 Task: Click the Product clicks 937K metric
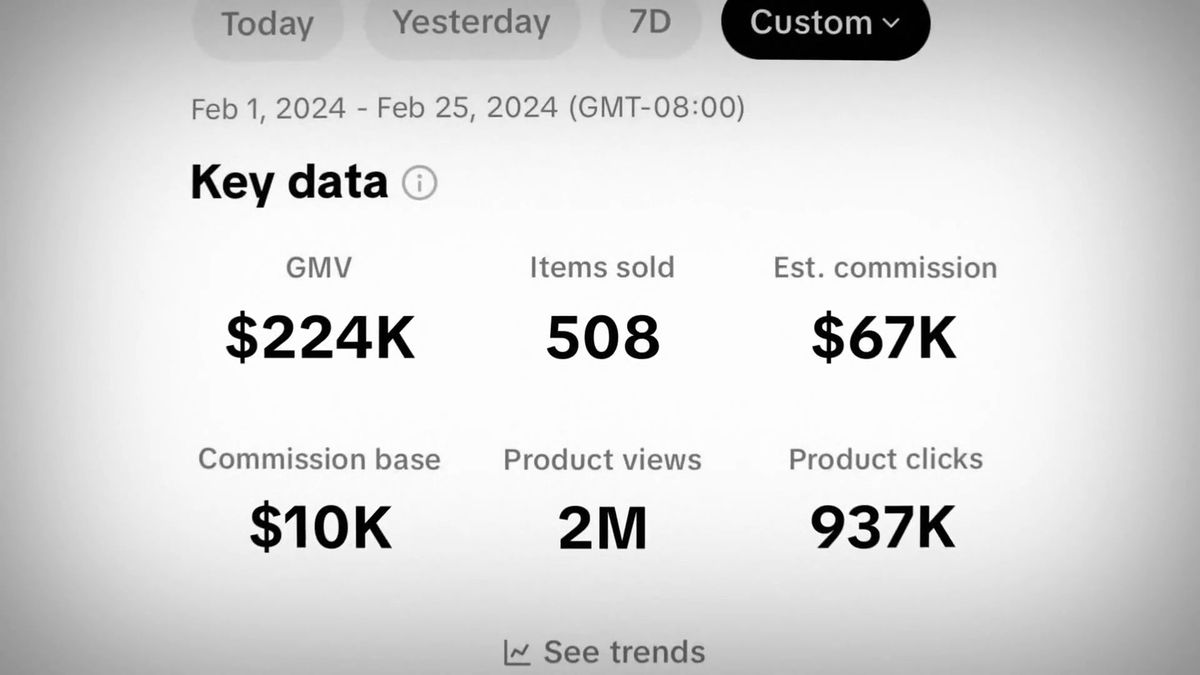pos(884,529)
